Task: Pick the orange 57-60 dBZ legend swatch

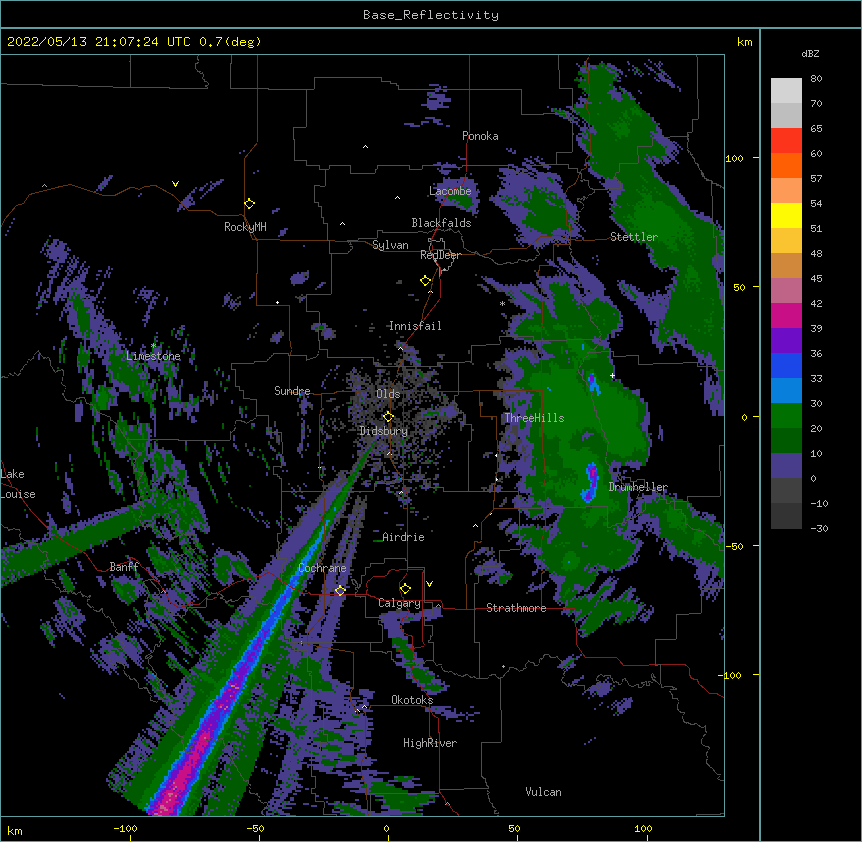Action: point(786,165)
